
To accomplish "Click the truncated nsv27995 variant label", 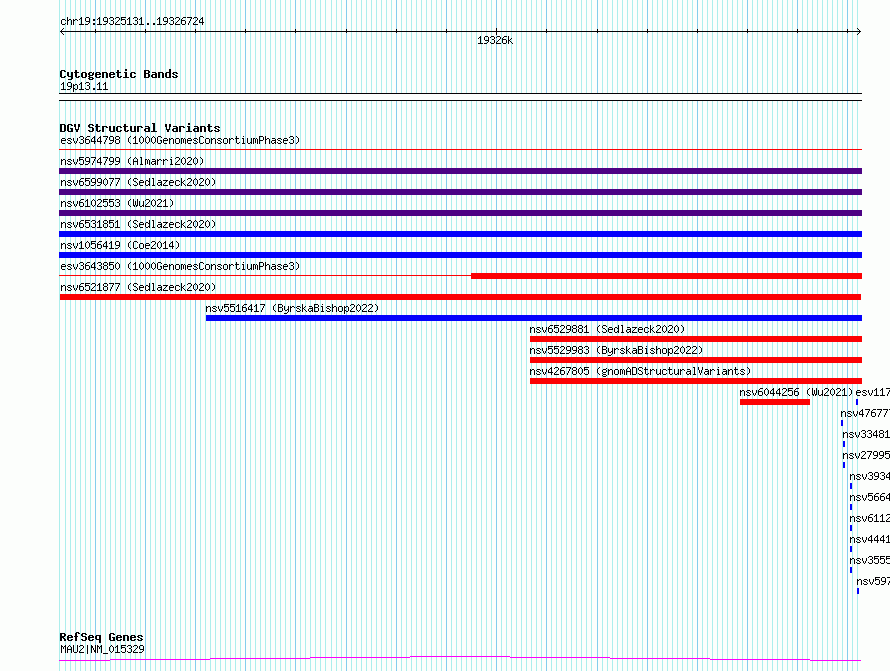I will 866,455.
